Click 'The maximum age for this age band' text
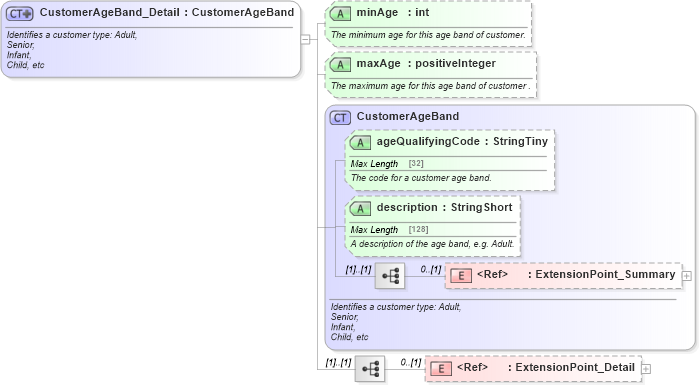The height and width of the screenshot is (386, 699). (x=430, y=86)
